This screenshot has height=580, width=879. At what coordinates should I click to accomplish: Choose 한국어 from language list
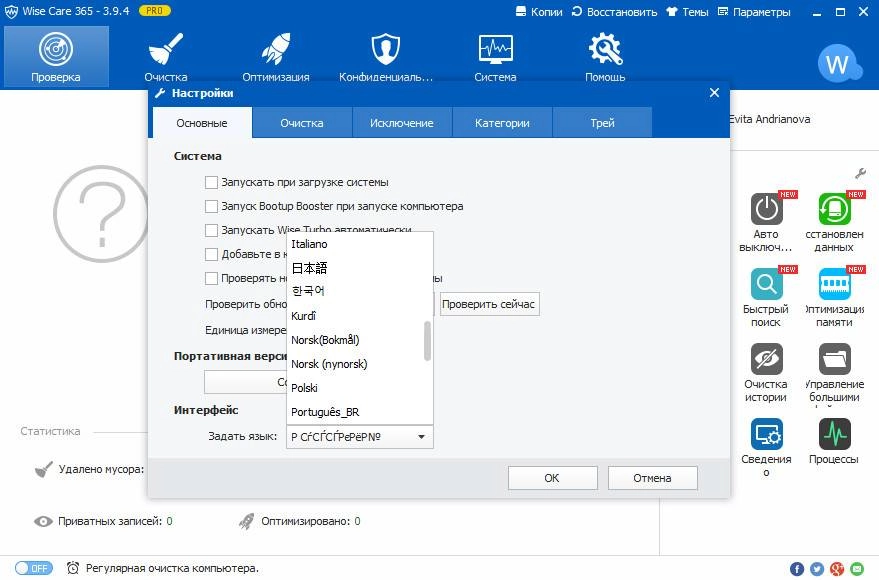tap(360, 291)
